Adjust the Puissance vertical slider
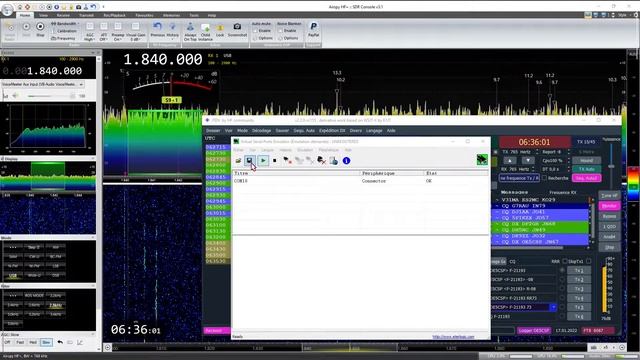The width and height of the screenshot is (640, 360). click(x=611, y=166)
